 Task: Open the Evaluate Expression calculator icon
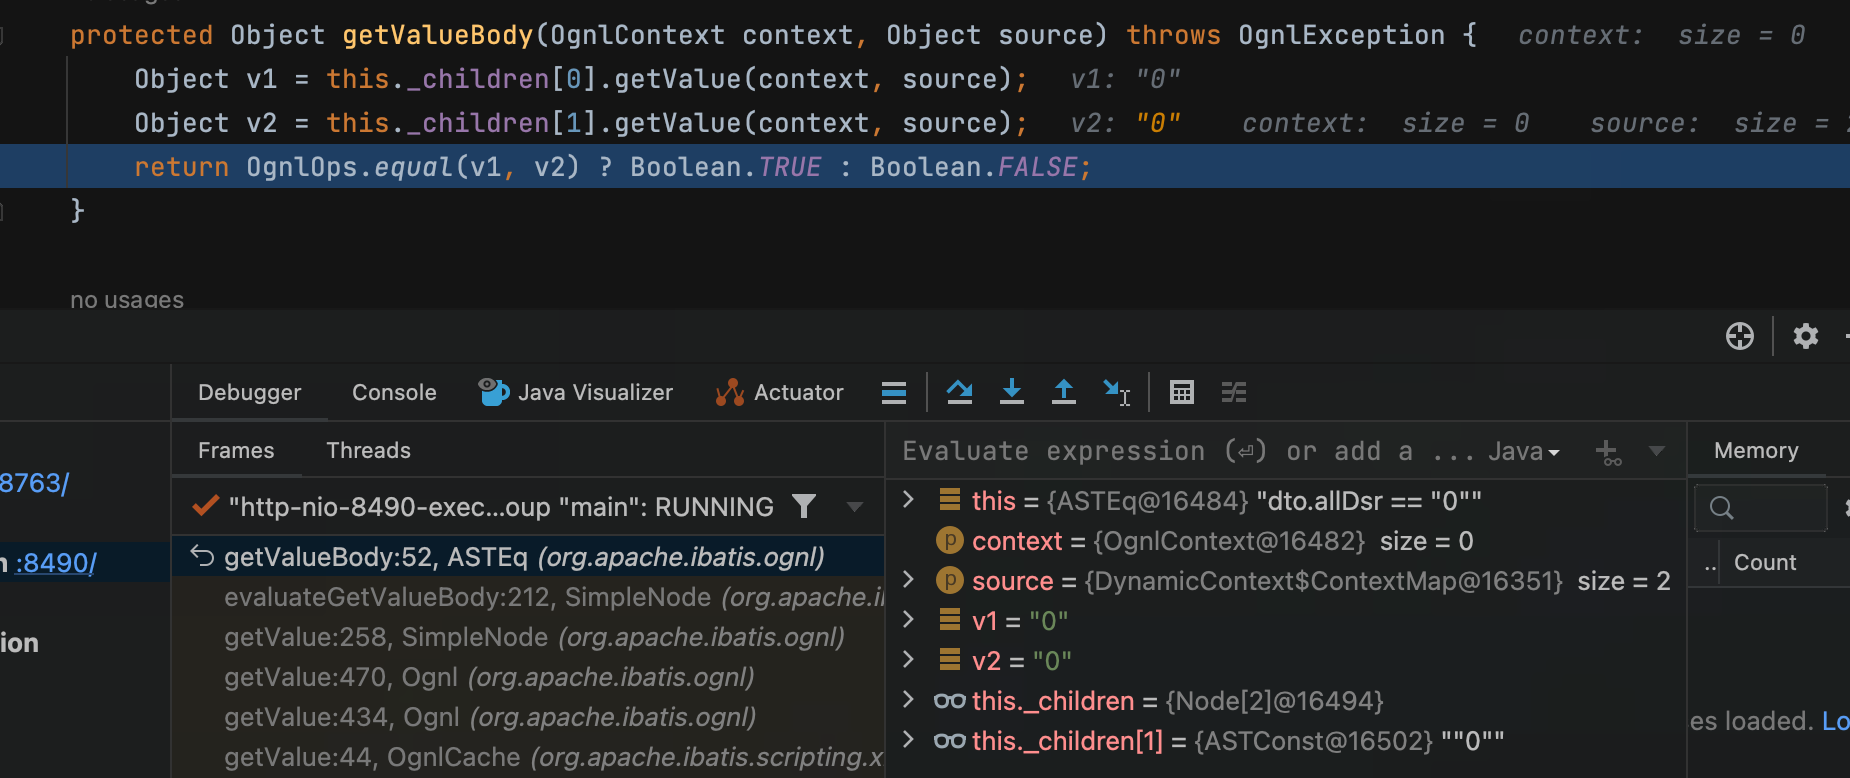point(1182,392)
